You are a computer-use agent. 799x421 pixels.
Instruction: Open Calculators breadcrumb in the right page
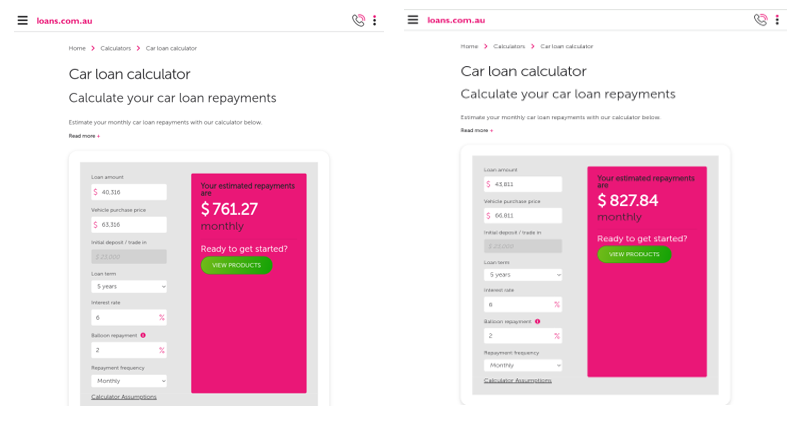[x=509, y=46]
